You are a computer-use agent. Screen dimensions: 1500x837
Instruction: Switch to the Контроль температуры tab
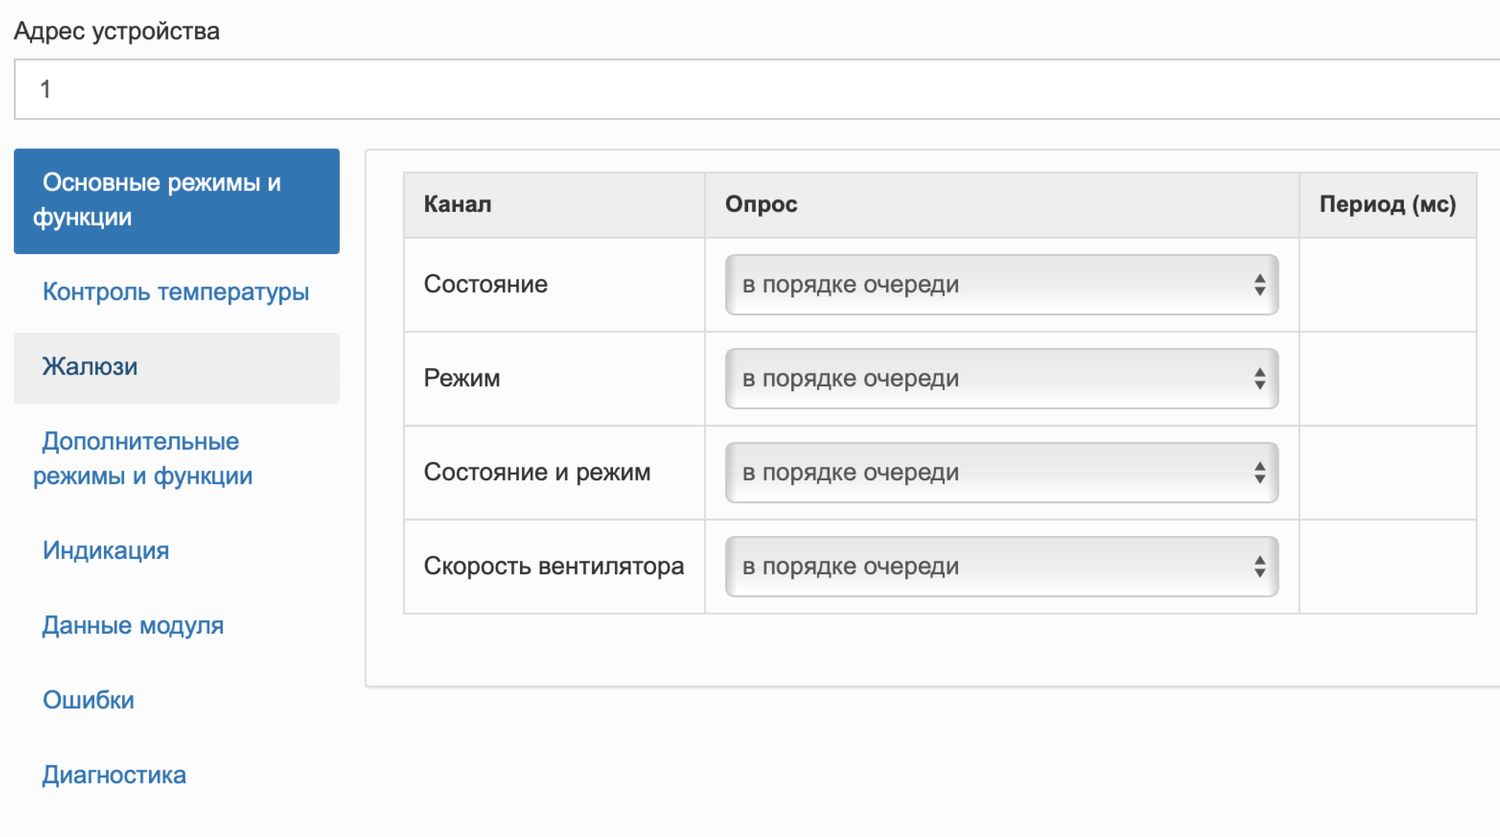(176, 292)
